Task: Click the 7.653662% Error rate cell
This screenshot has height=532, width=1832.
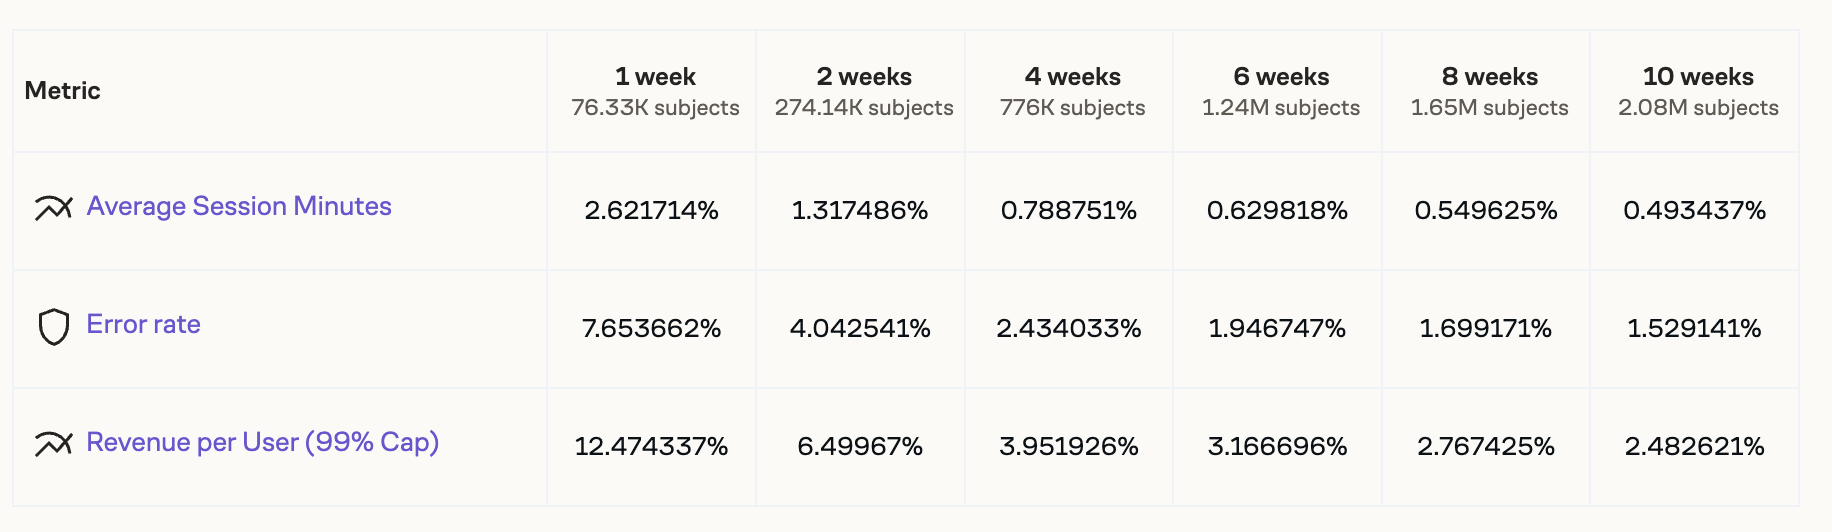Action: point(651,328)
